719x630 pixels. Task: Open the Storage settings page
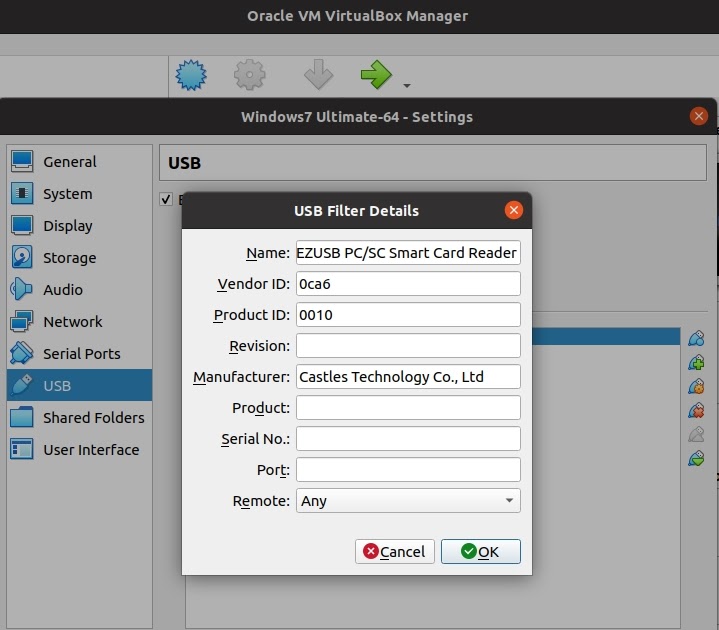pos(79,258)
